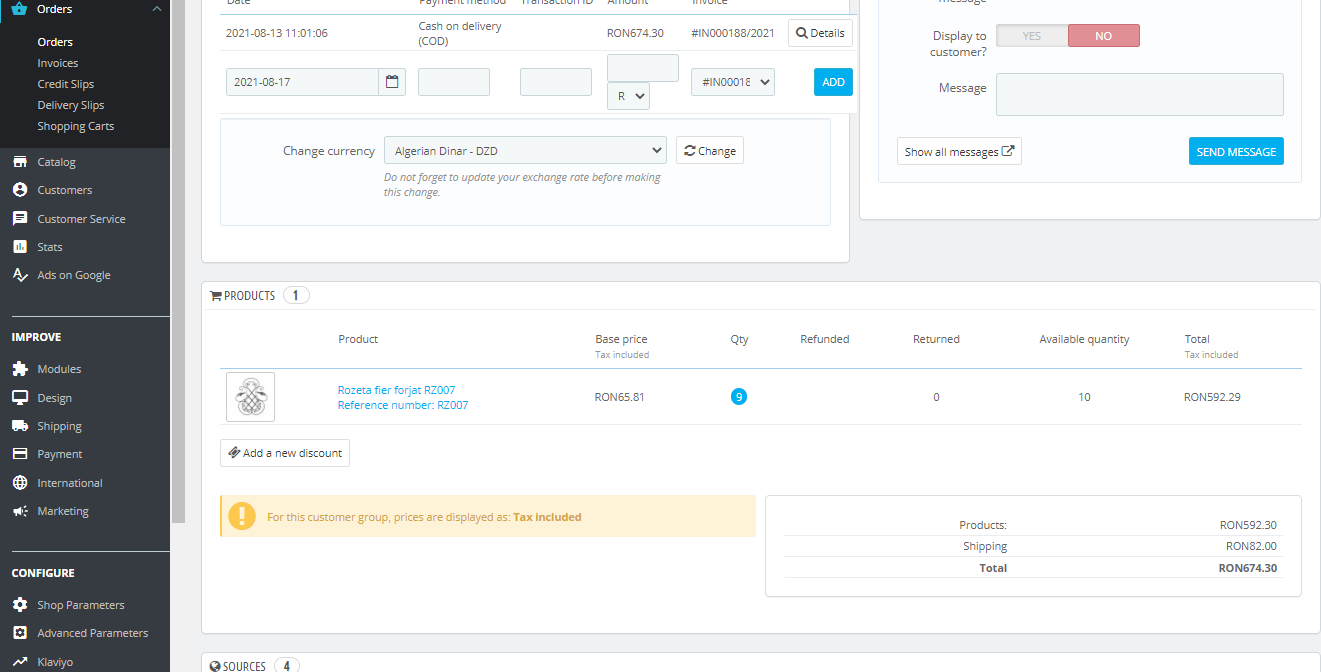Open the #IN00018 invoice dropdown

[x=733, y=82]
